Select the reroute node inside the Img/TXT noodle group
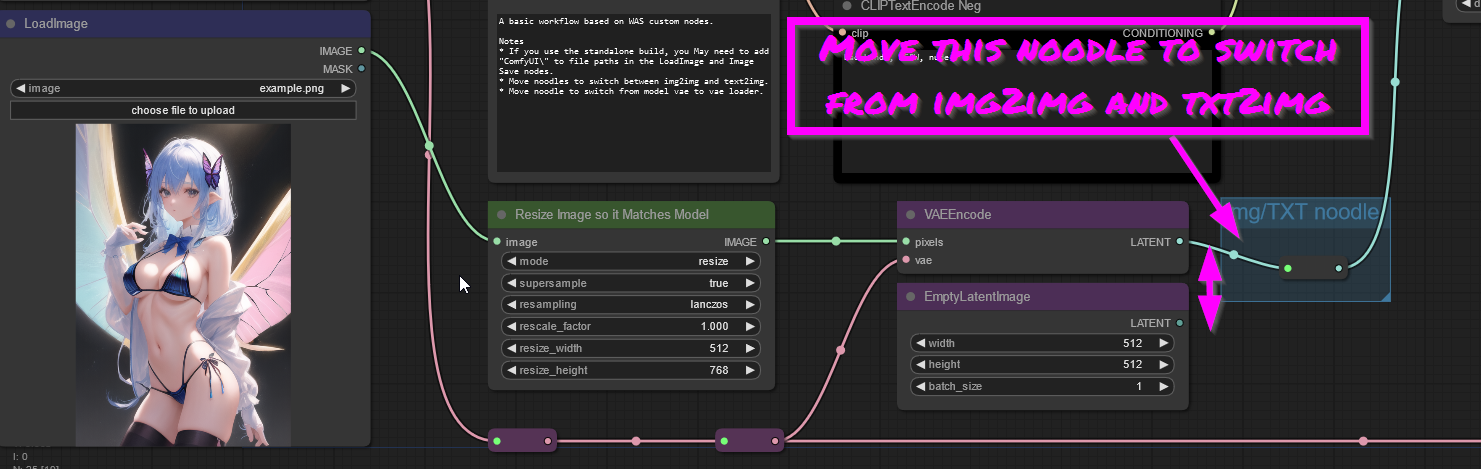Viewport: 1481px width, 469px height. coord(1314,268)
